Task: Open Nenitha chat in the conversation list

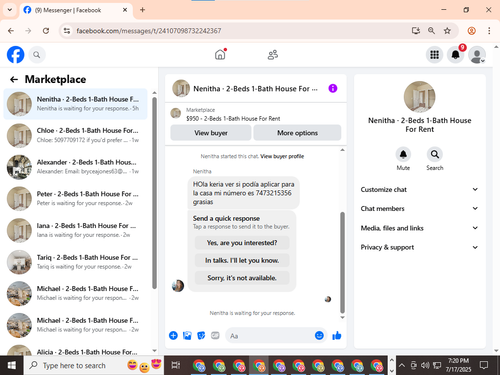Action: click(x=76, y=104)
